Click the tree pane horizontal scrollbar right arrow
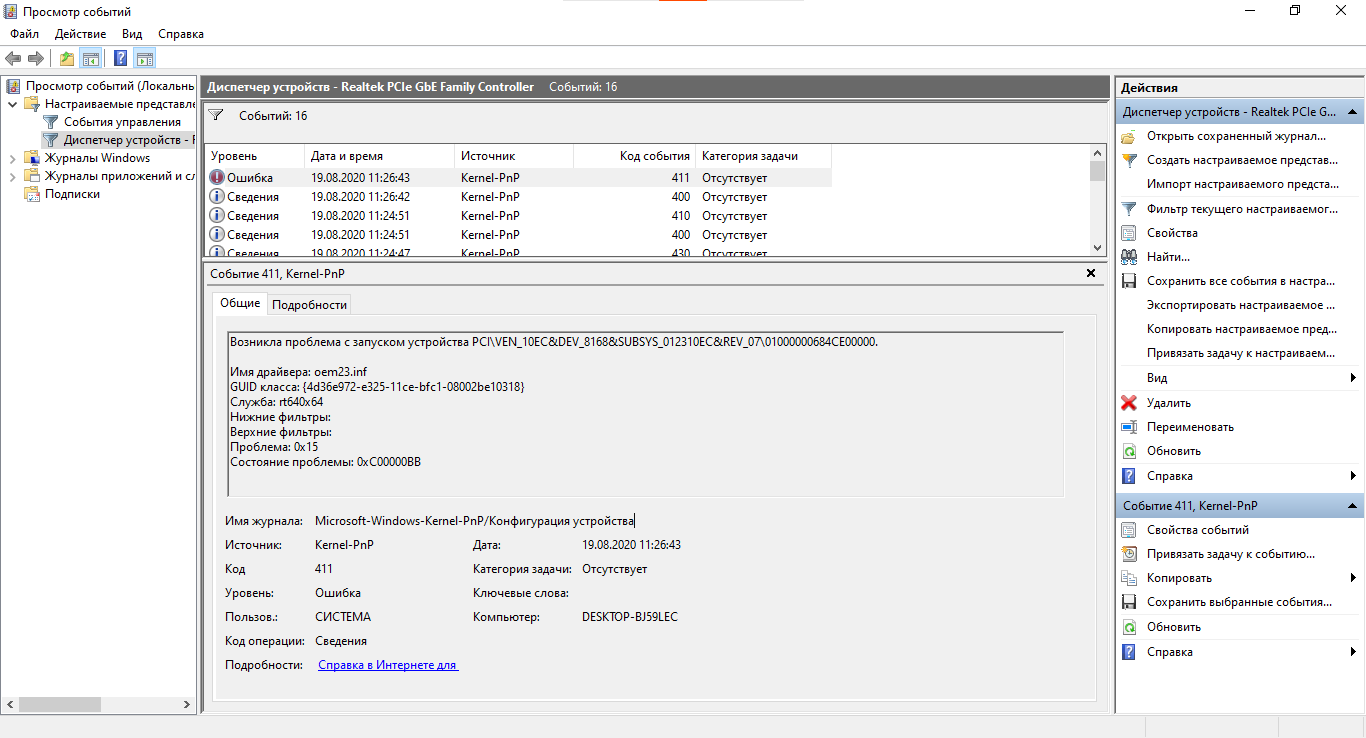This screenshot has width=1366, height=738. pyautogui.click(x=187, y=705)
